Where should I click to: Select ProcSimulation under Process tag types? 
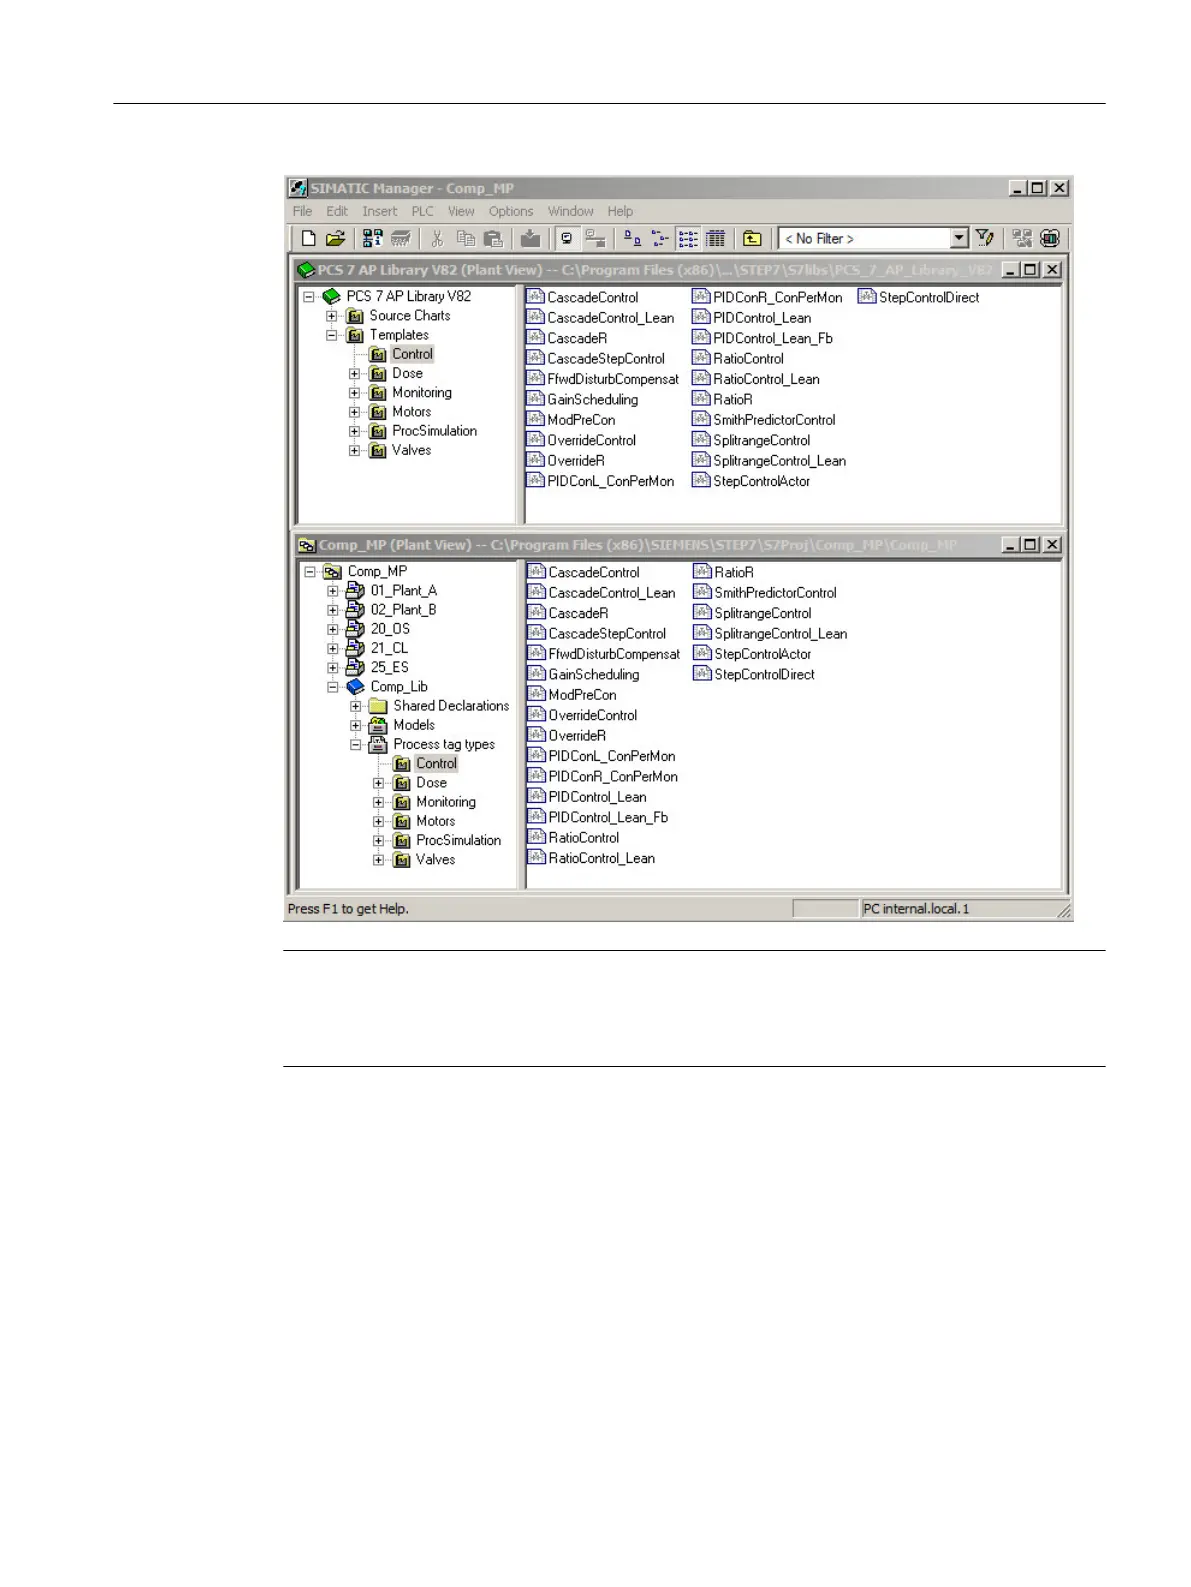click(x=458, y=840)
